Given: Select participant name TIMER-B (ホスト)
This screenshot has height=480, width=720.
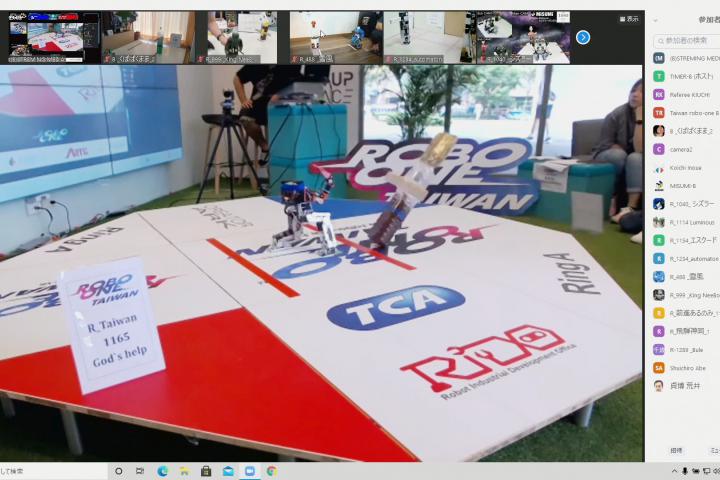Looking at the screenshot, I should [692, 76].
